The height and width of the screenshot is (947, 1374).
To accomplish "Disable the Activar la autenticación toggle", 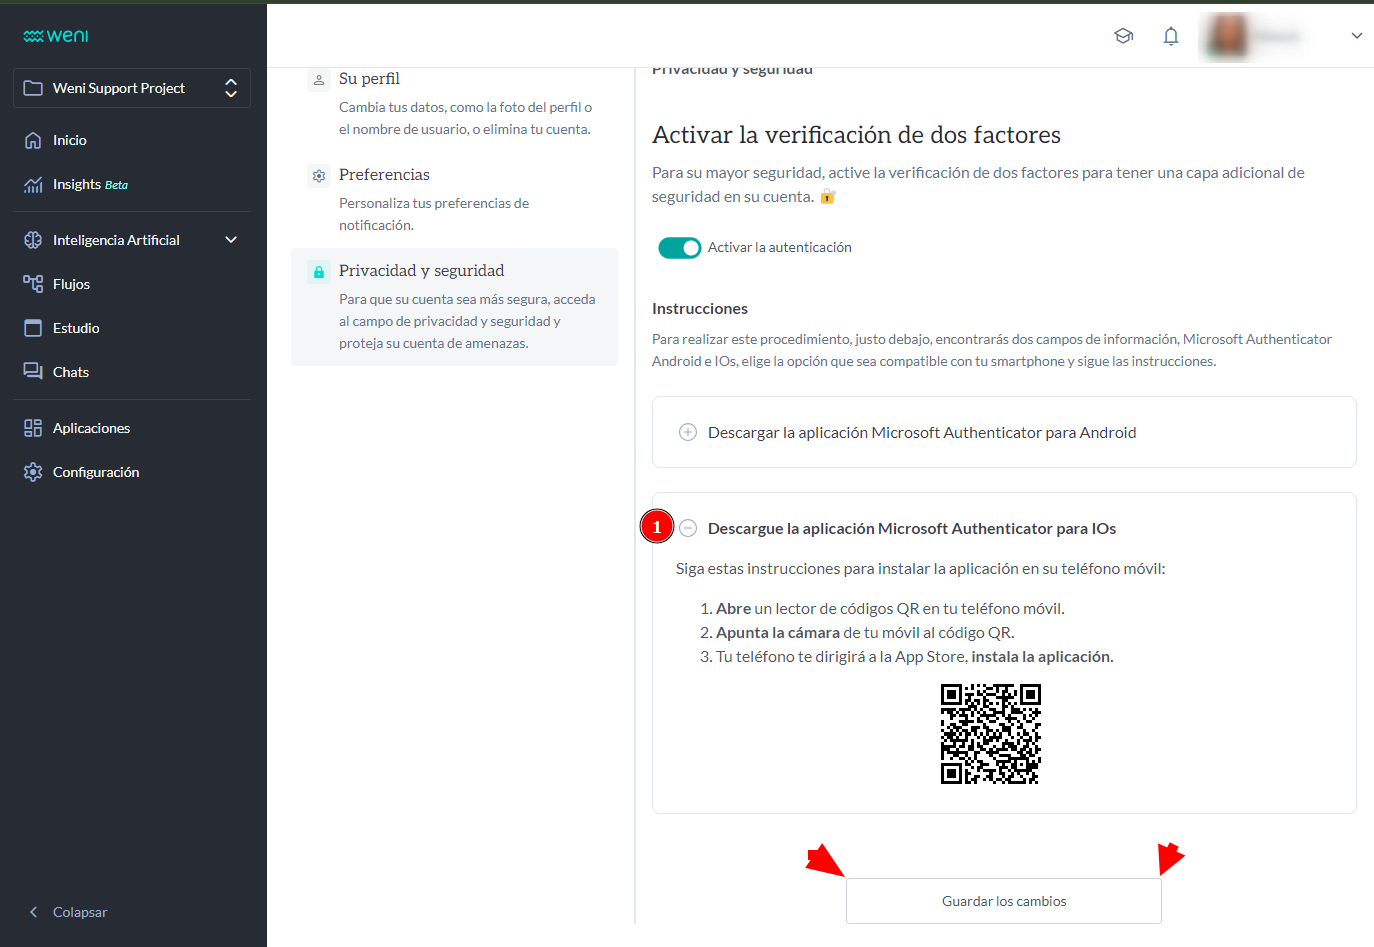I will (x=680, y=247).
